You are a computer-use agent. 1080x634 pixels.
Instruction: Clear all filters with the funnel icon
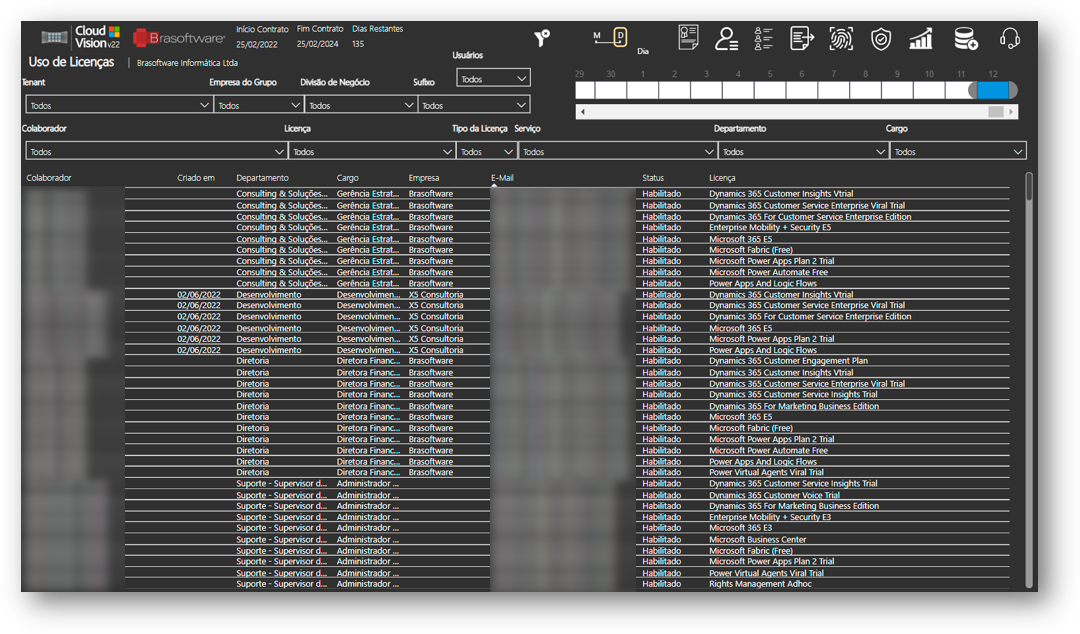(542, 38)
